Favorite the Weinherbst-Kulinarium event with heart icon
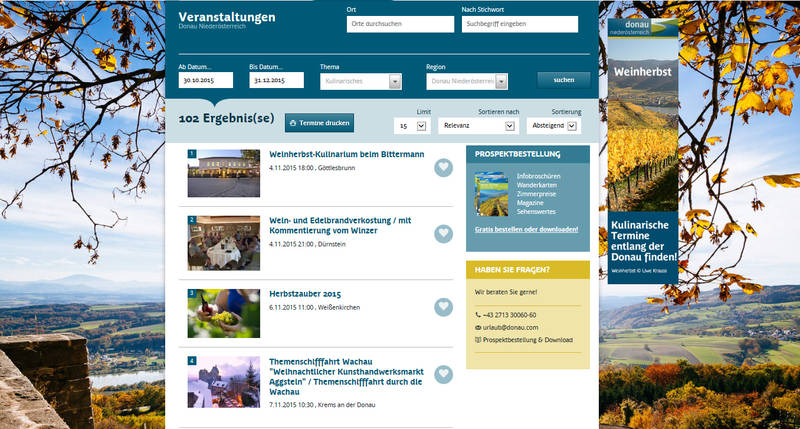The height and width of the screenshot is (429, 800). tap(444, 168)
